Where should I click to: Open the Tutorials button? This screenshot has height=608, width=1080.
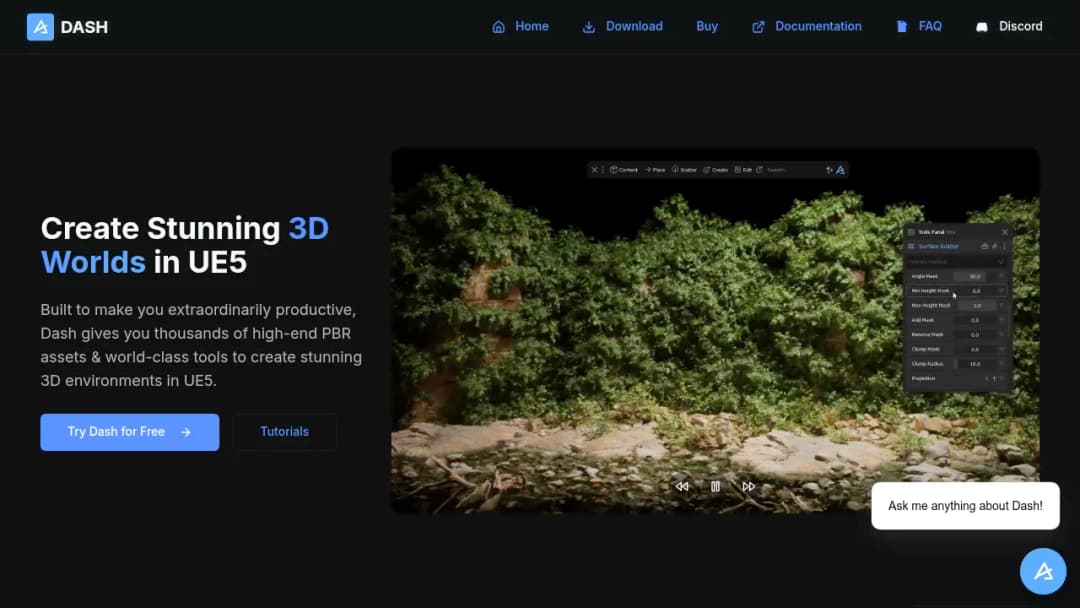pos(284,432)
